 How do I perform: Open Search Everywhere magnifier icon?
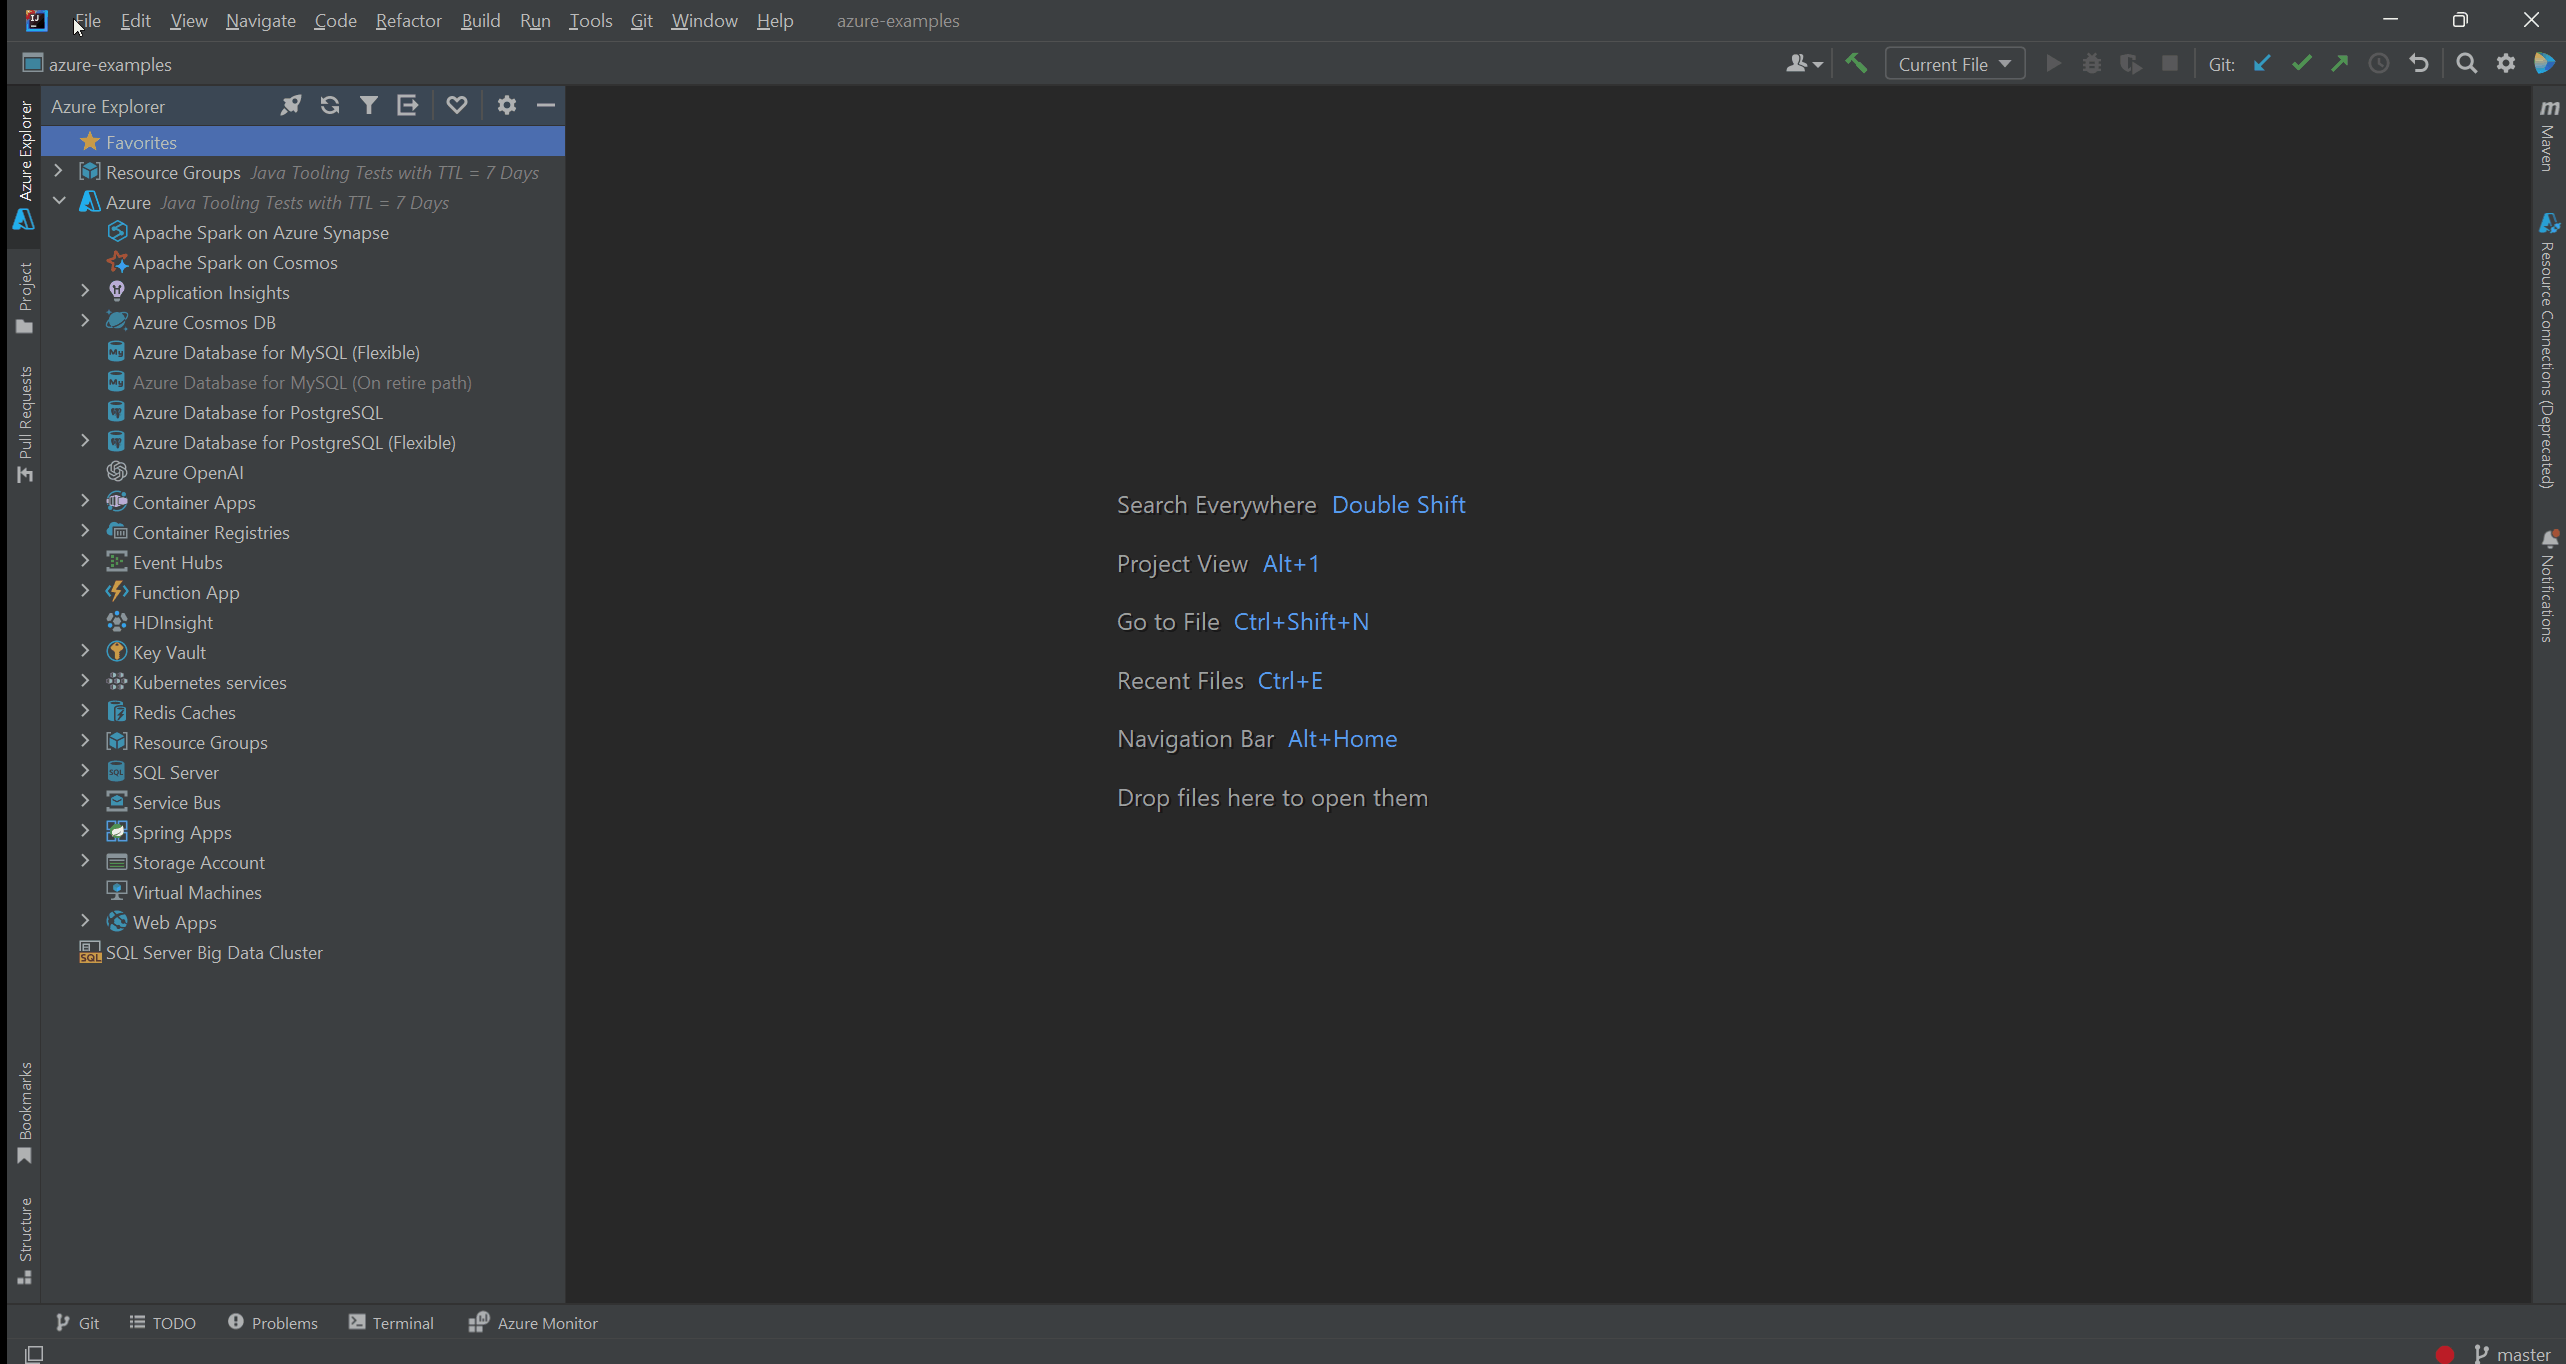(x=2467, y=64)
